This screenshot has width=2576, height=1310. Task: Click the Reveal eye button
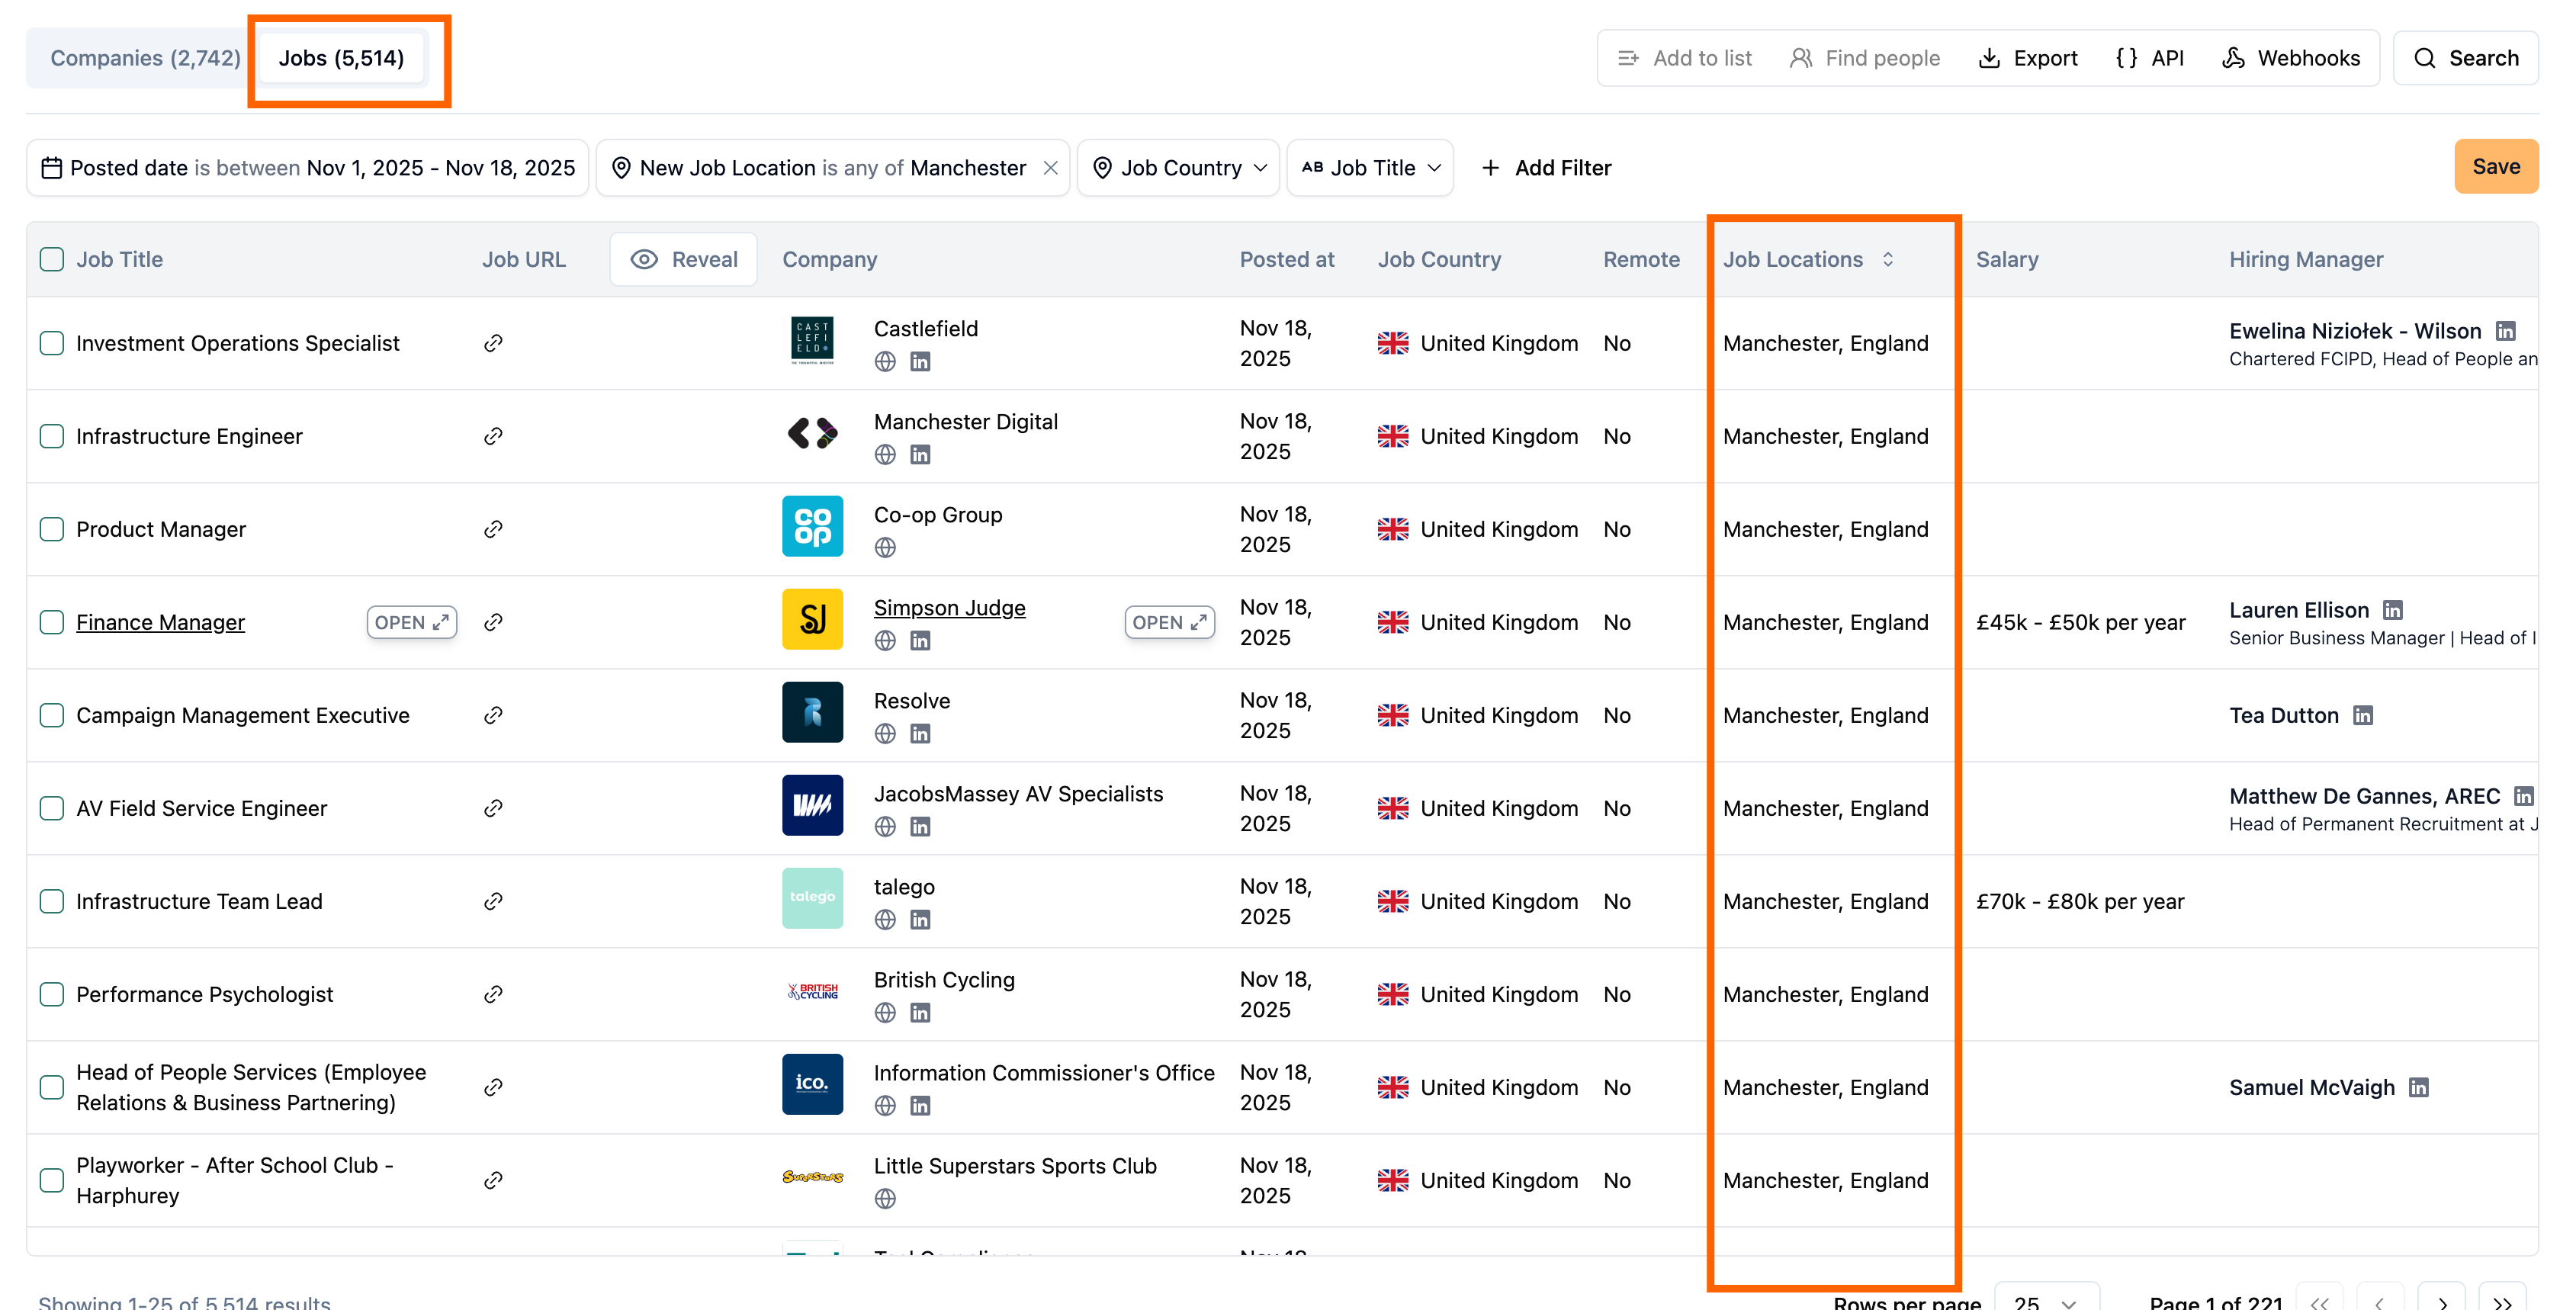[x=684, y=259]
